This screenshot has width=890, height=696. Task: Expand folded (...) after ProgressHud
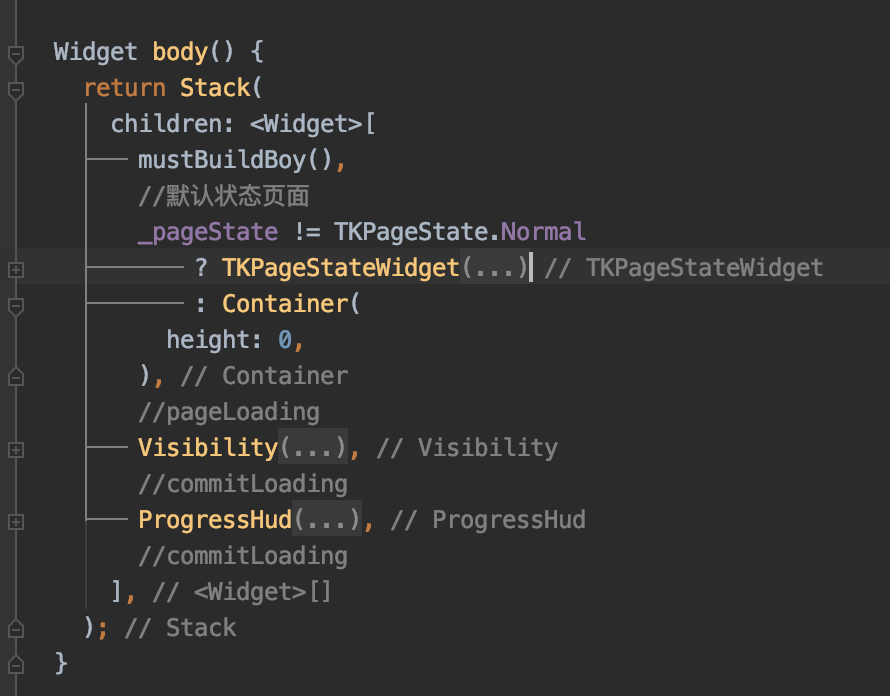pyautogui.click(x=326, y=520)
